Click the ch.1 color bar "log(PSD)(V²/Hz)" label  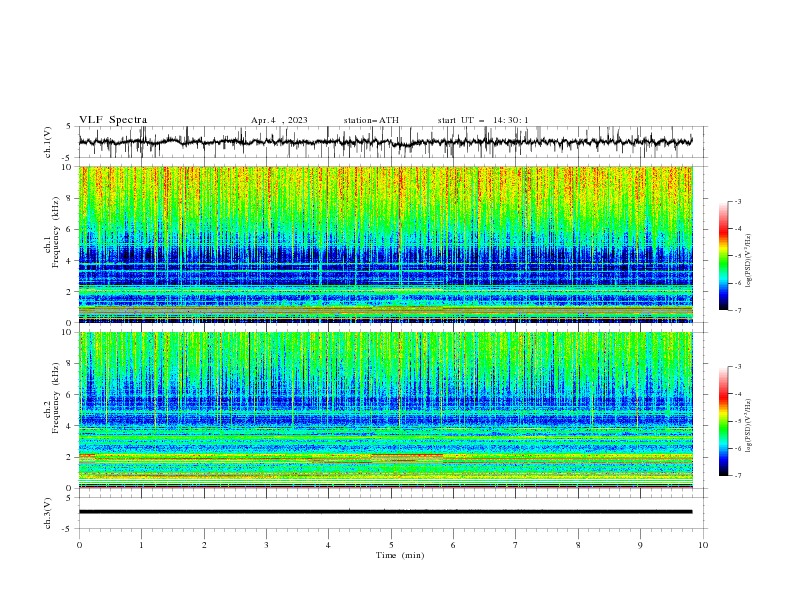[x=749, y=261]
